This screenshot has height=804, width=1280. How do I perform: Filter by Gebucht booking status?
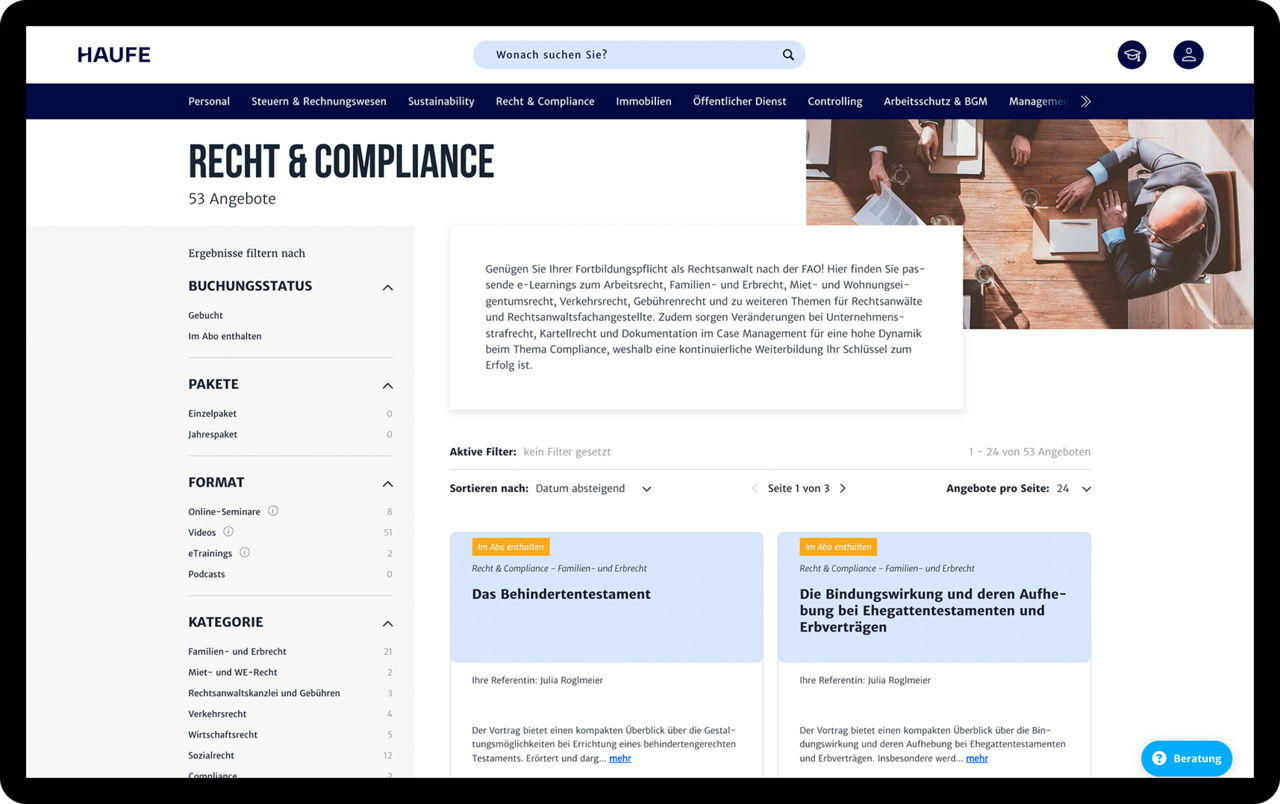point(205,315)
